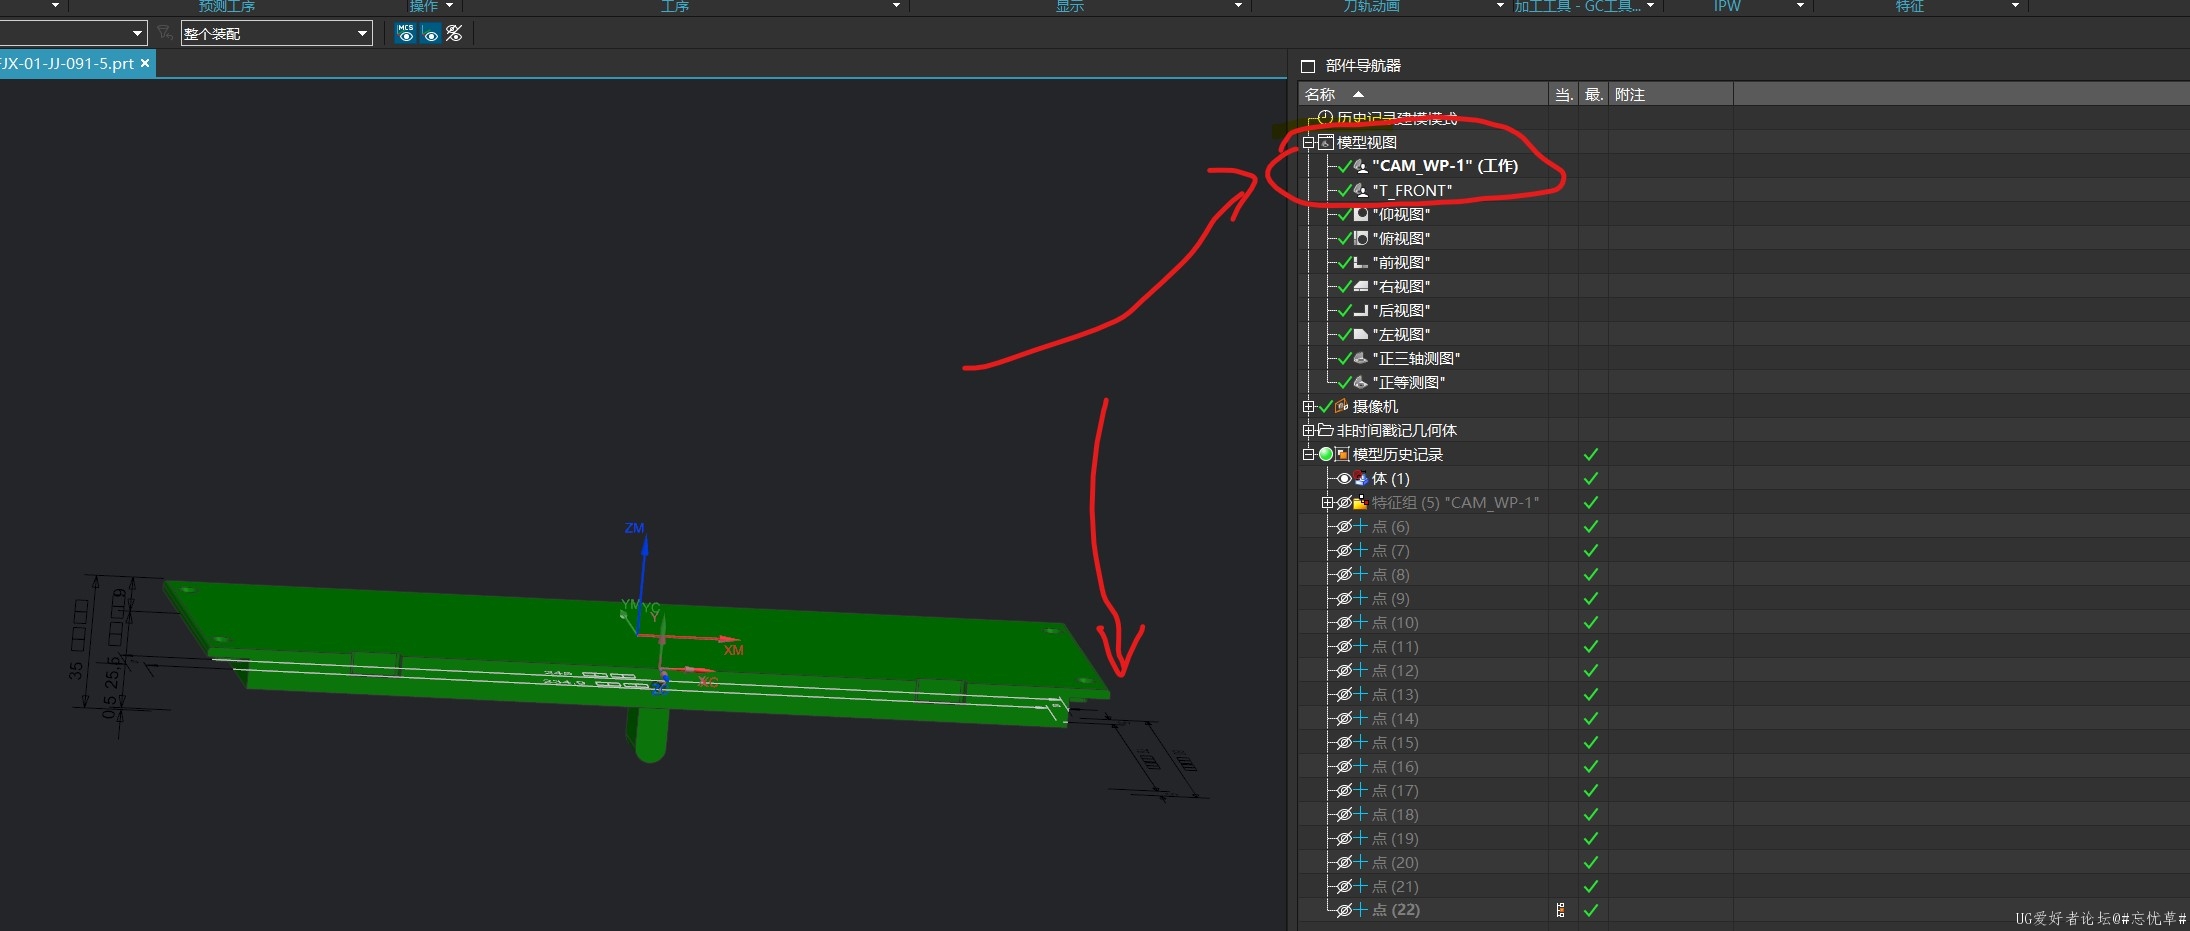Toggle the MCS display eye icon
Screen dimensions: 2190x931
405,33
